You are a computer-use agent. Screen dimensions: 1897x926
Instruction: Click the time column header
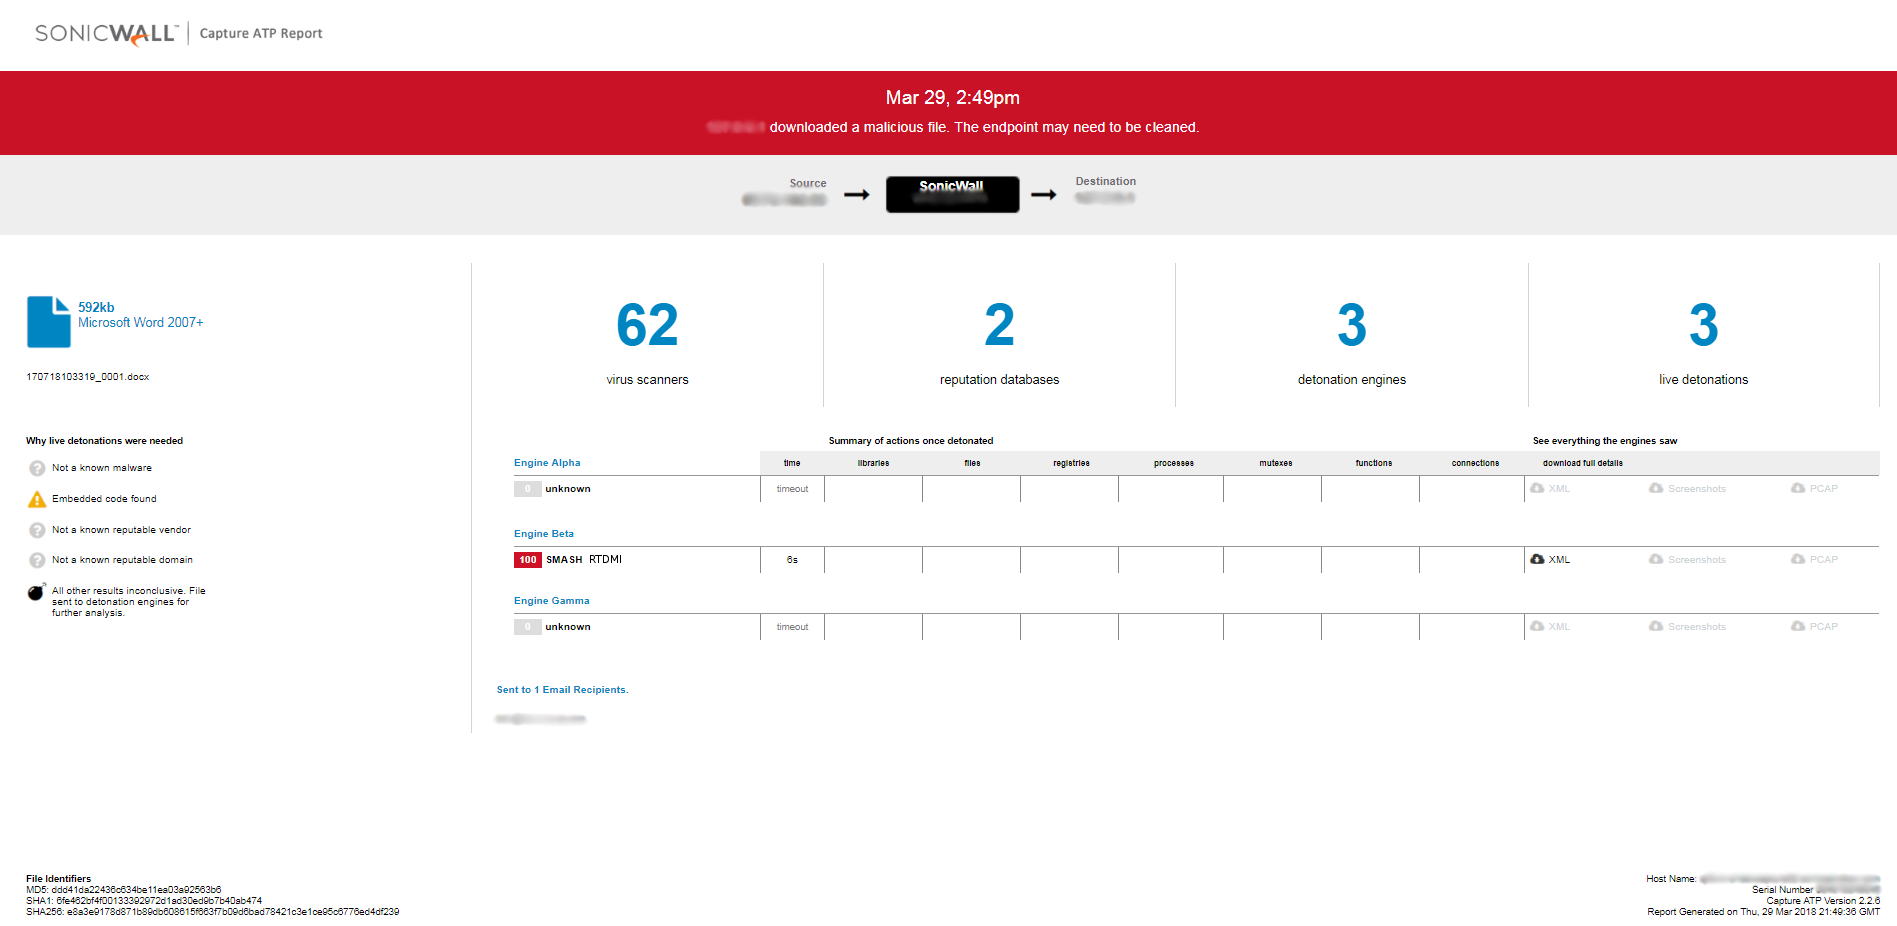pos(792,463)
